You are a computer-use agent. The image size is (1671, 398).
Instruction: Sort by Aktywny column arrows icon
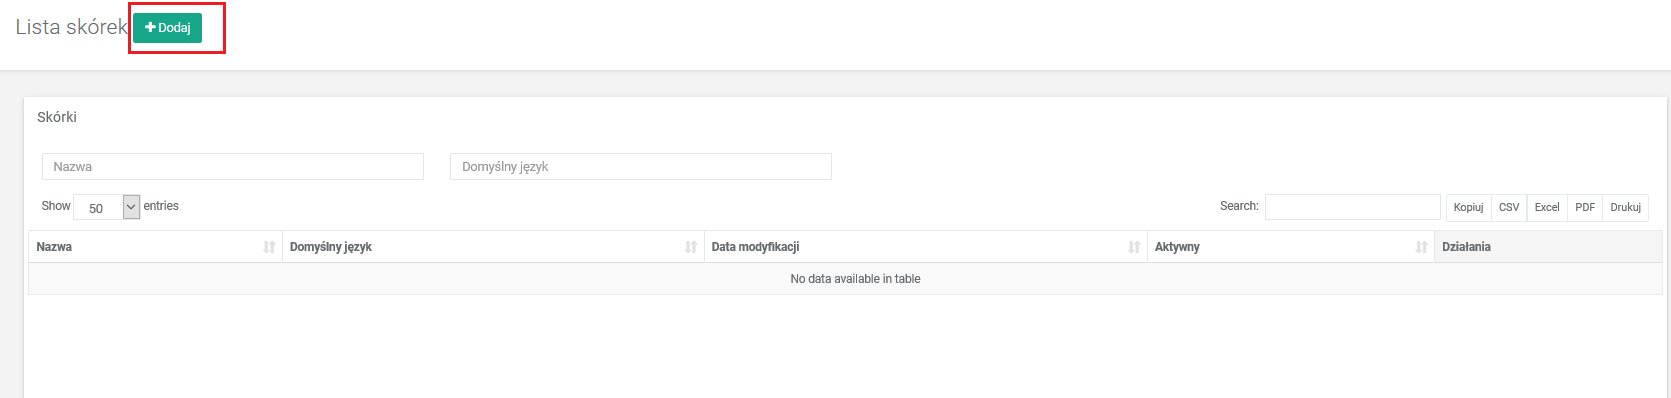coord(1421,247)
